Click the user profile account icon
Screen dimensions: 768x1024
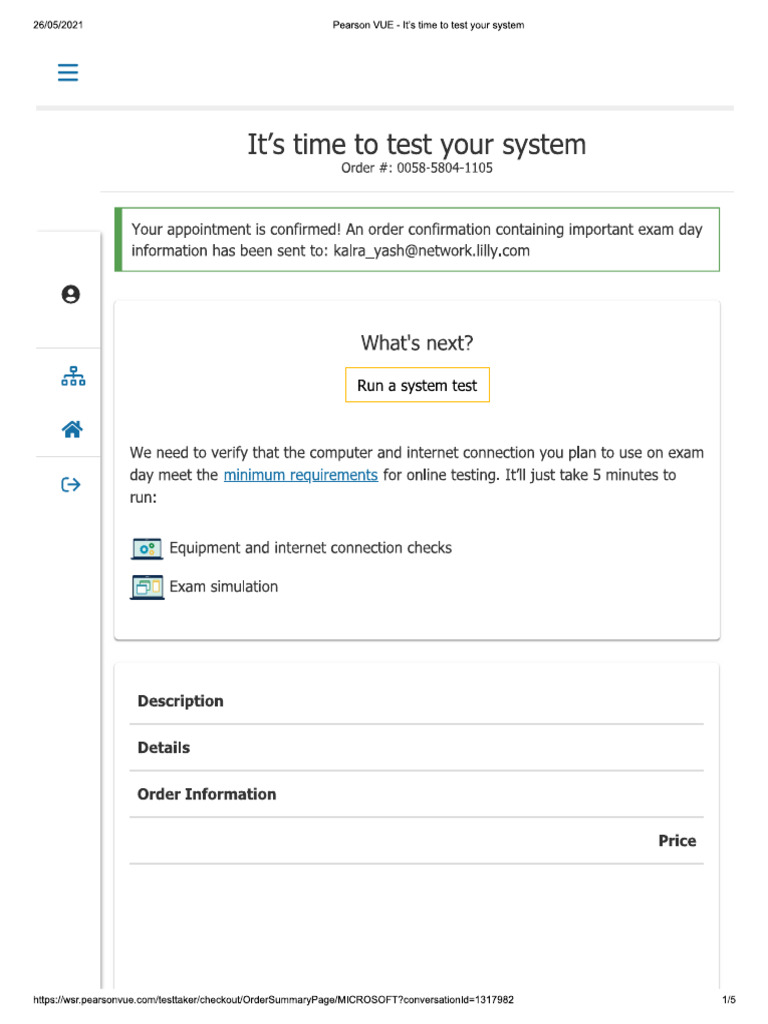coord(70,294)
